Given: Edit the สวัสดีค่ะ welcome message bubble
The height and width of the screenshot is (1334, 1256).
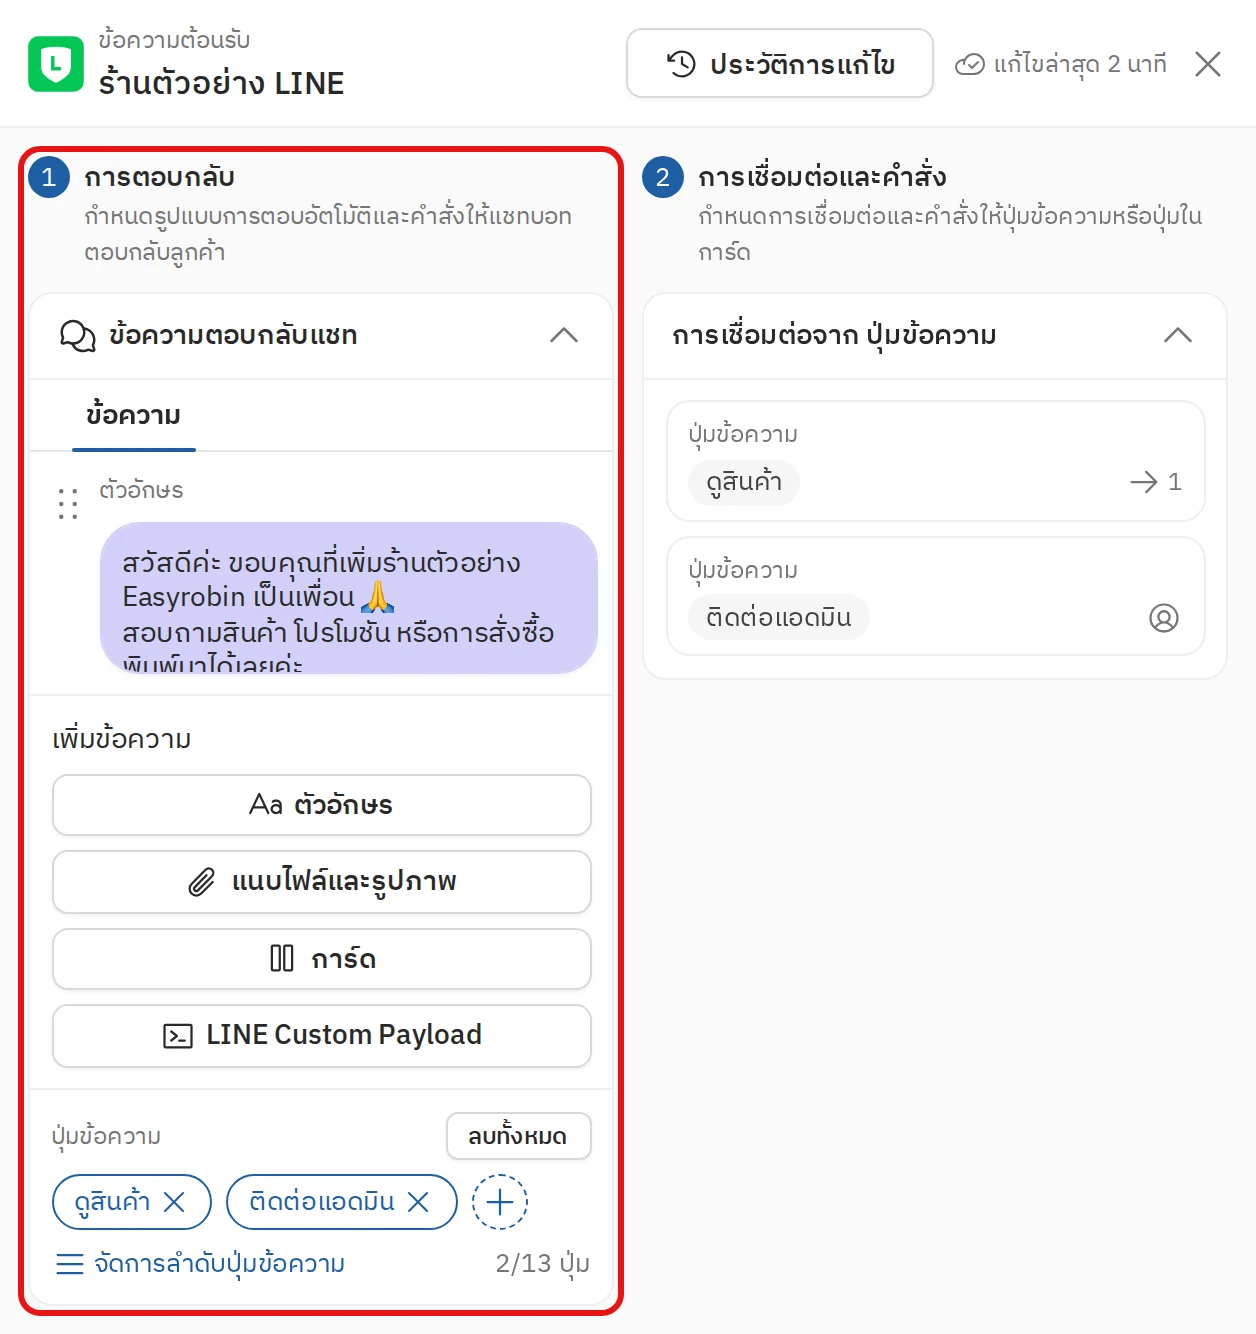Looking at the screenshot, I should click(349, 598).
